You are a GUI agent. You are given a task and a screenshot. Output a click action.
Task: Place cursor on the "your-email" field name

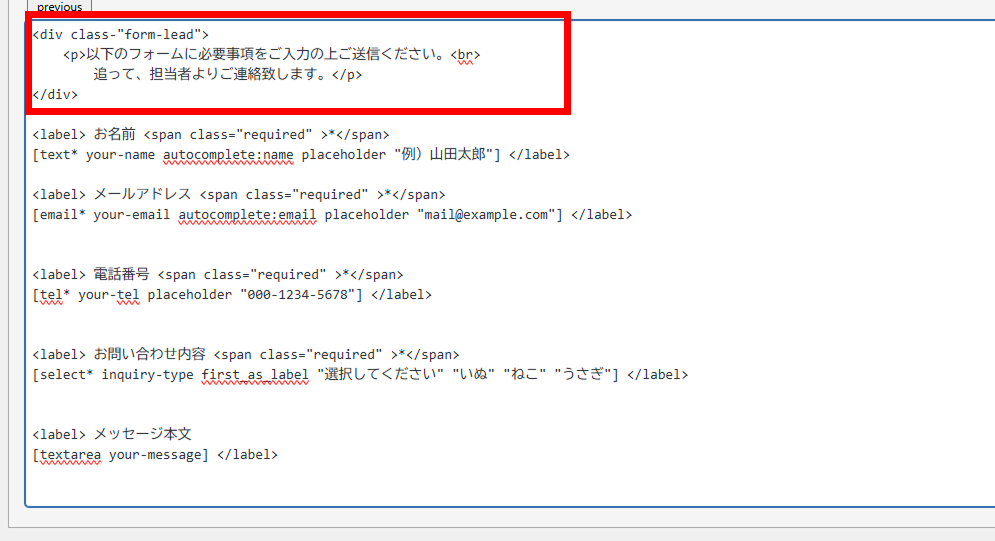coord(131,215)
